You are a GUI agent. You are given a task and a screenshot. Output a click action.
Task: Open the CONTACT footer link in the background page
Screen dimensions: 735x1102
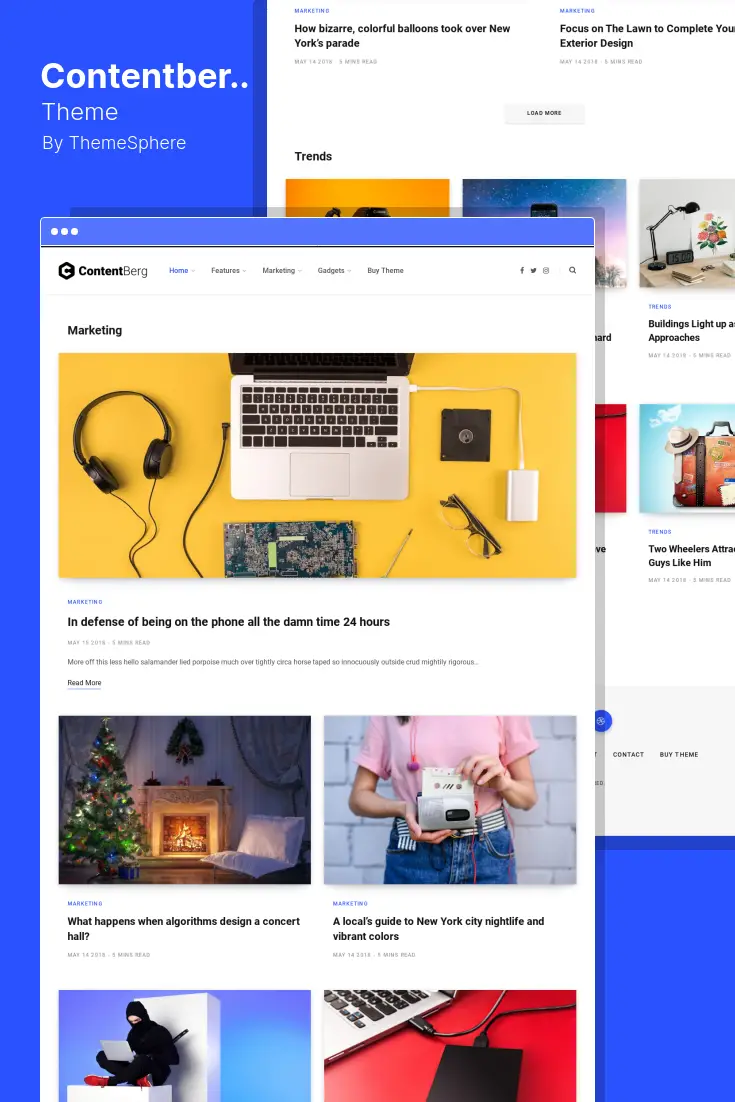(x=628, y=755)
